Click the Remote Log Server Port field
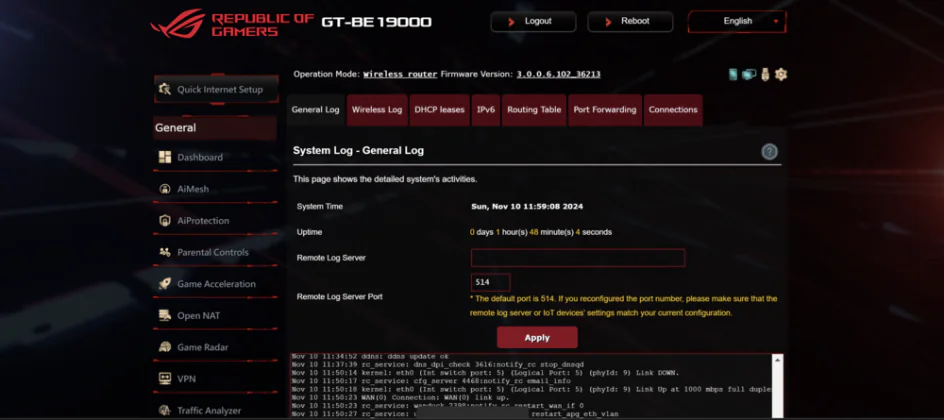The image size is (944, 420). [x=490, y=282]
